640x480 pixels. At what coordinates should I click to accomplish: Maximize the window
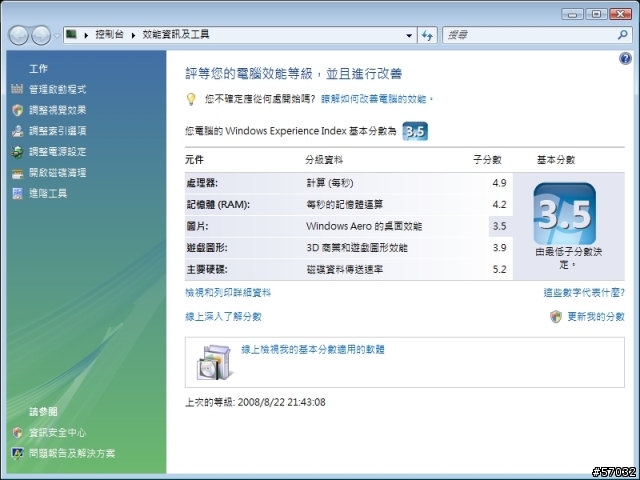click(596, 14)
